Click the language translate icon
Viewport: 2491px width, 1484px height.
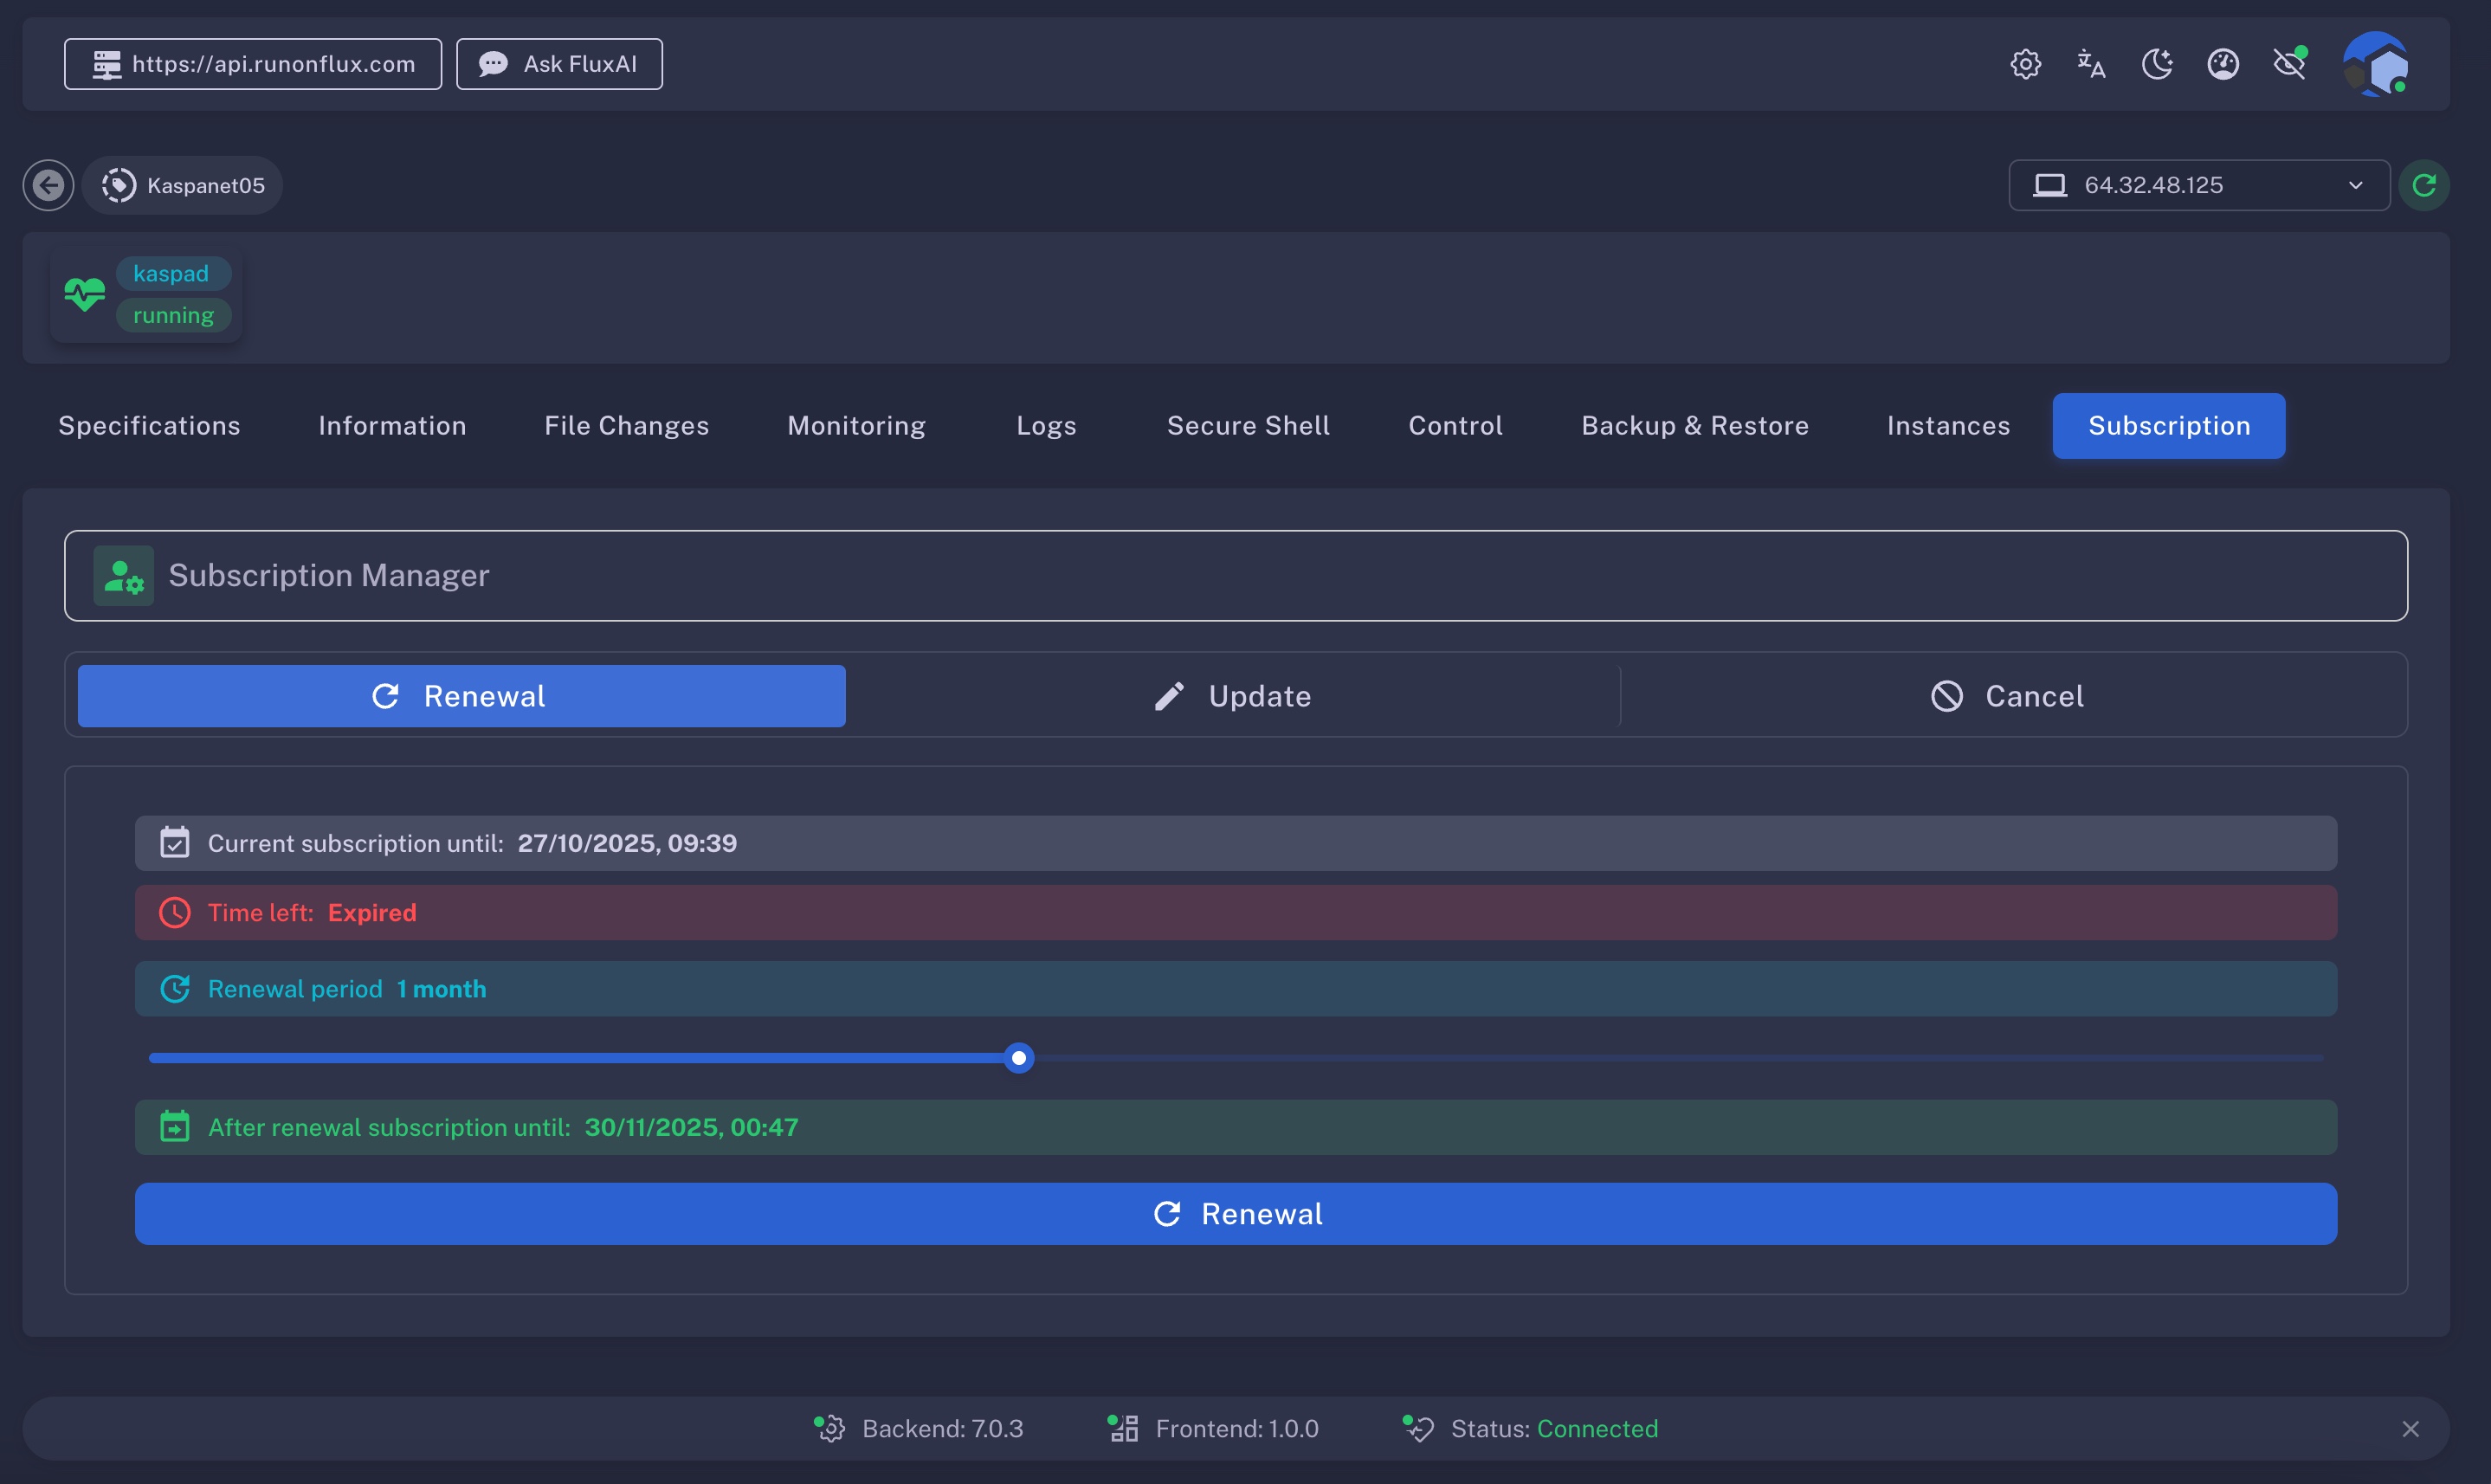point(2091,64)
